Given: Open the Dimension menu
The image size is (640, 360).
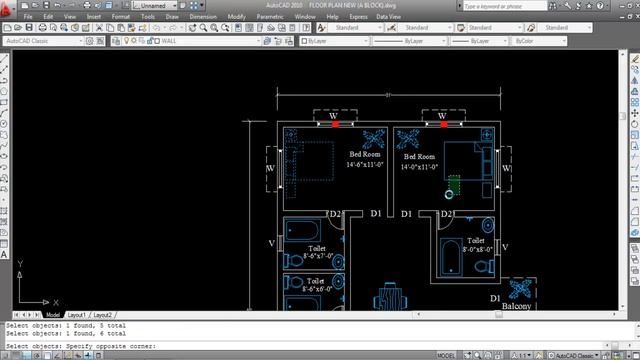Looking at the screenshot, I should pyautogui.click(x=203, y=17).
